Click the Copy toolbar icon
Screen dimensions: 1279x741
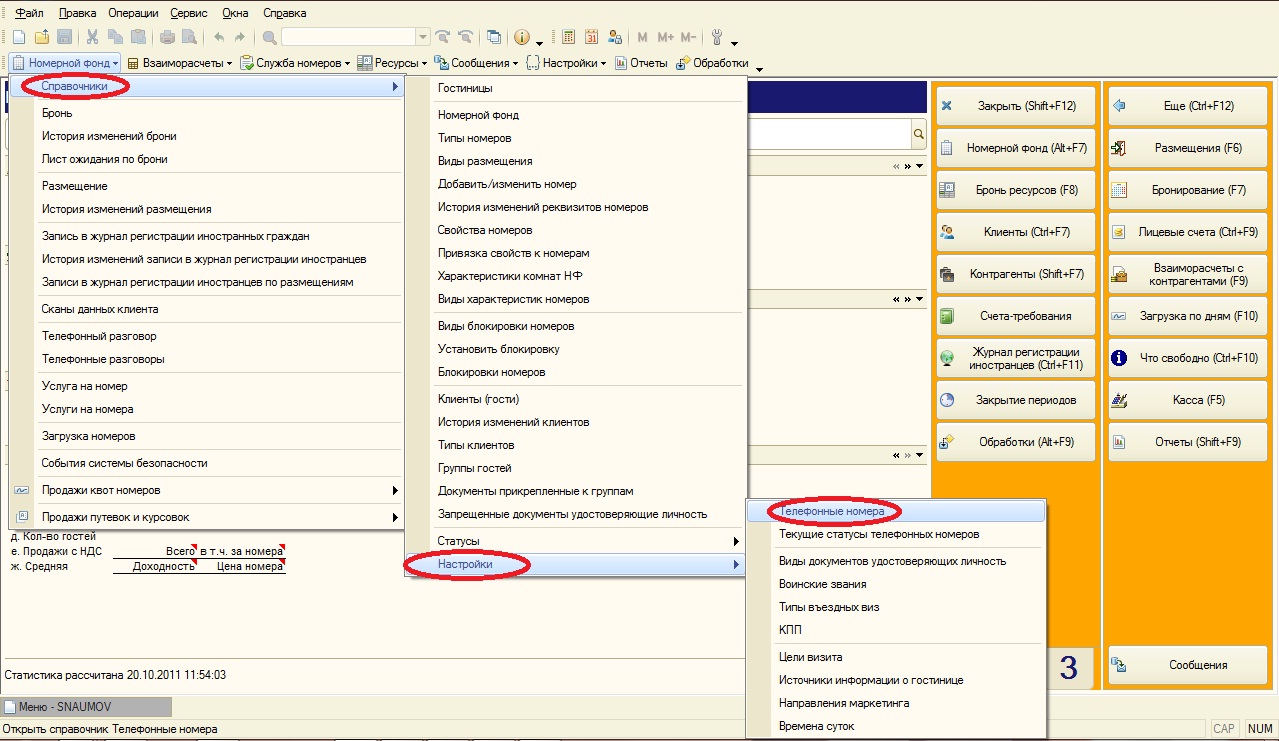pos(116,38)
